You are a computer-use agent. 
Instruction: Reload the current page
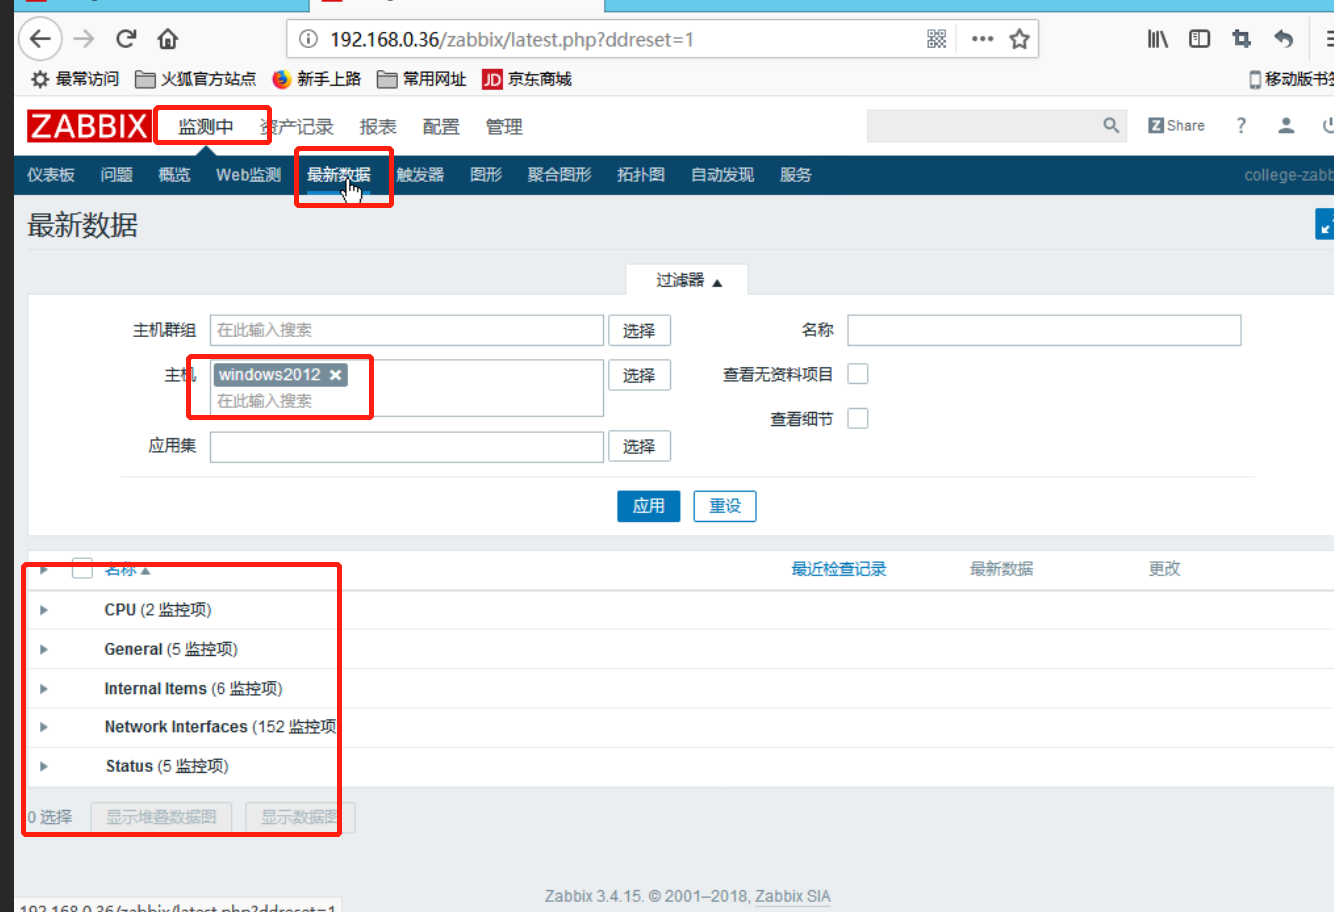coord(126,39)
